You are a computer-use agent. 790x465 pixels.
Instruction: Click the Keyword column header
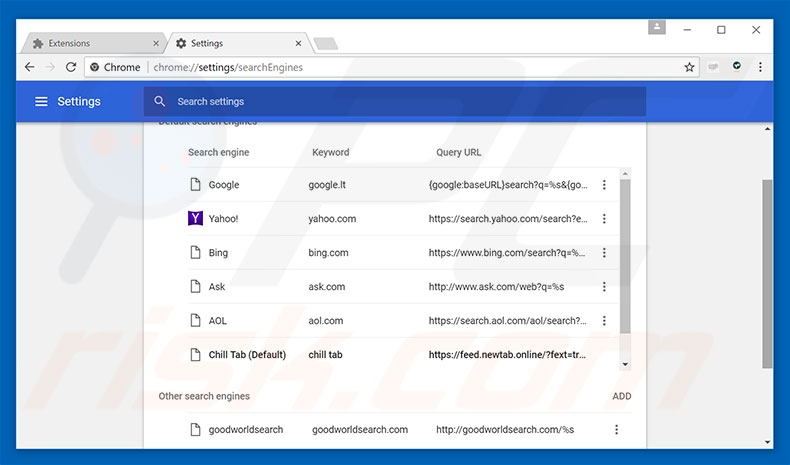click(x=331, y=152)
